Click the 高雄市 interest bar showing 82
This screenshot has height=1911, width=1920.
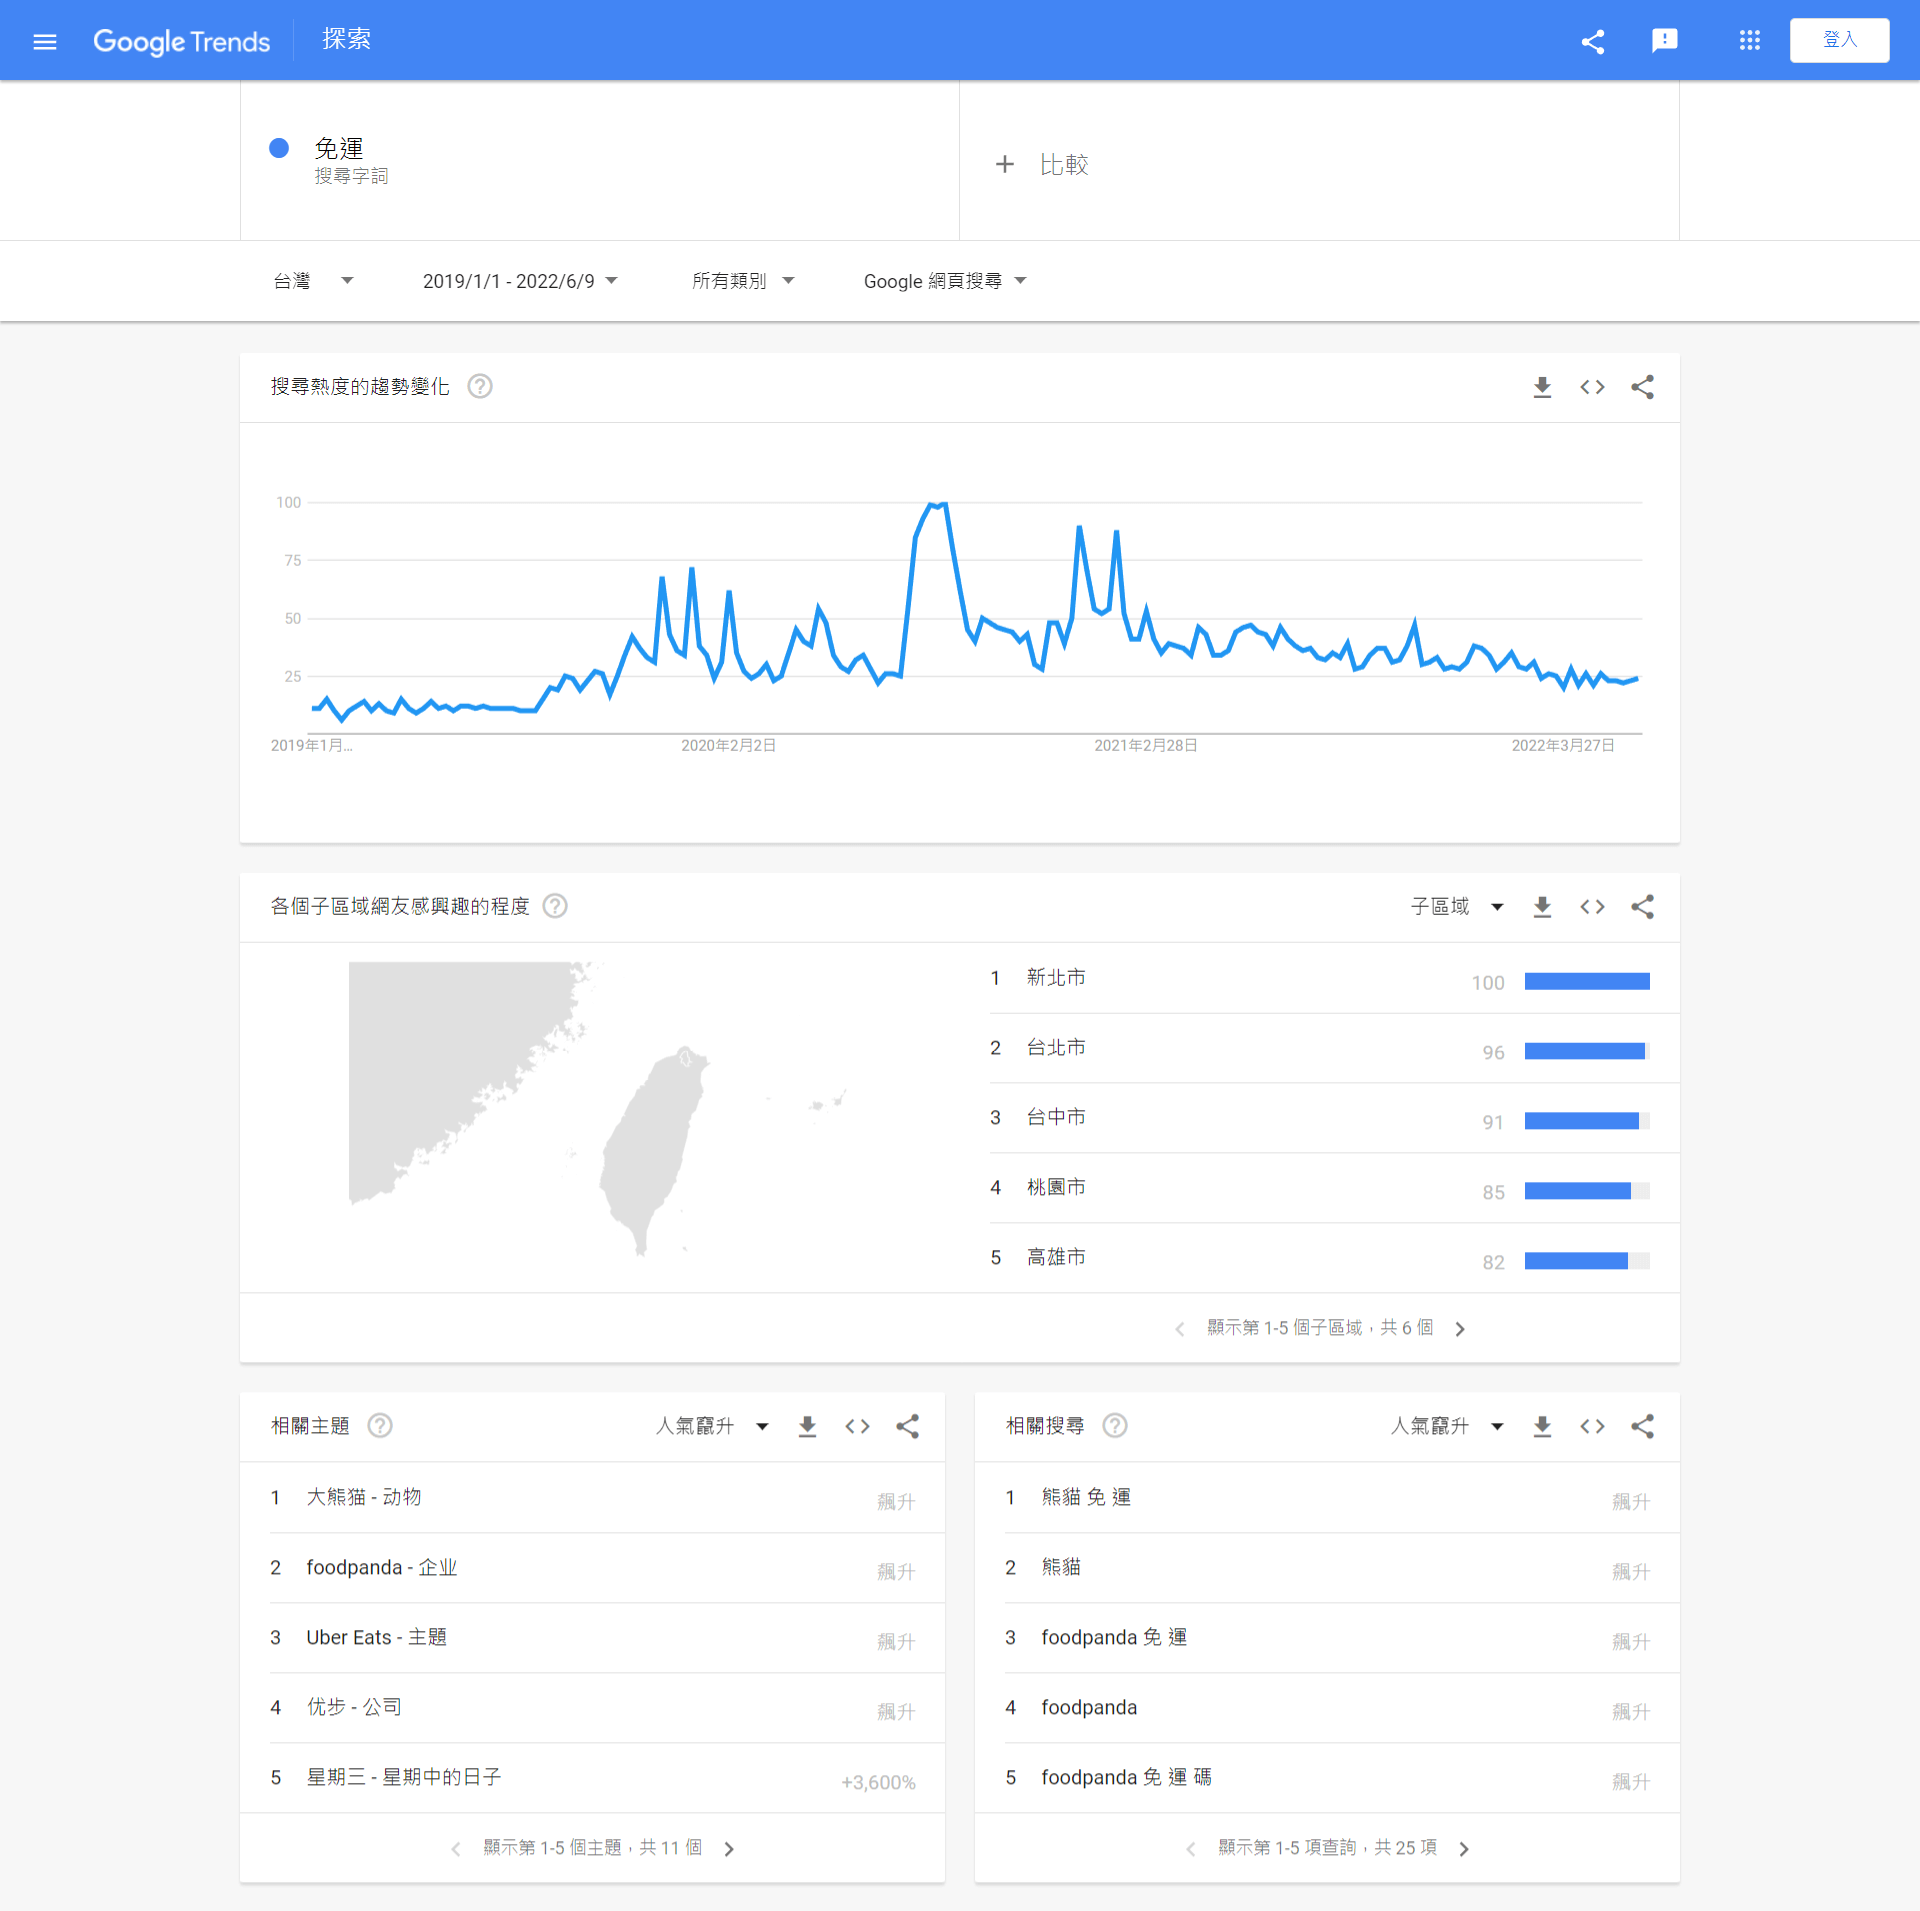pos(1587,1262)
